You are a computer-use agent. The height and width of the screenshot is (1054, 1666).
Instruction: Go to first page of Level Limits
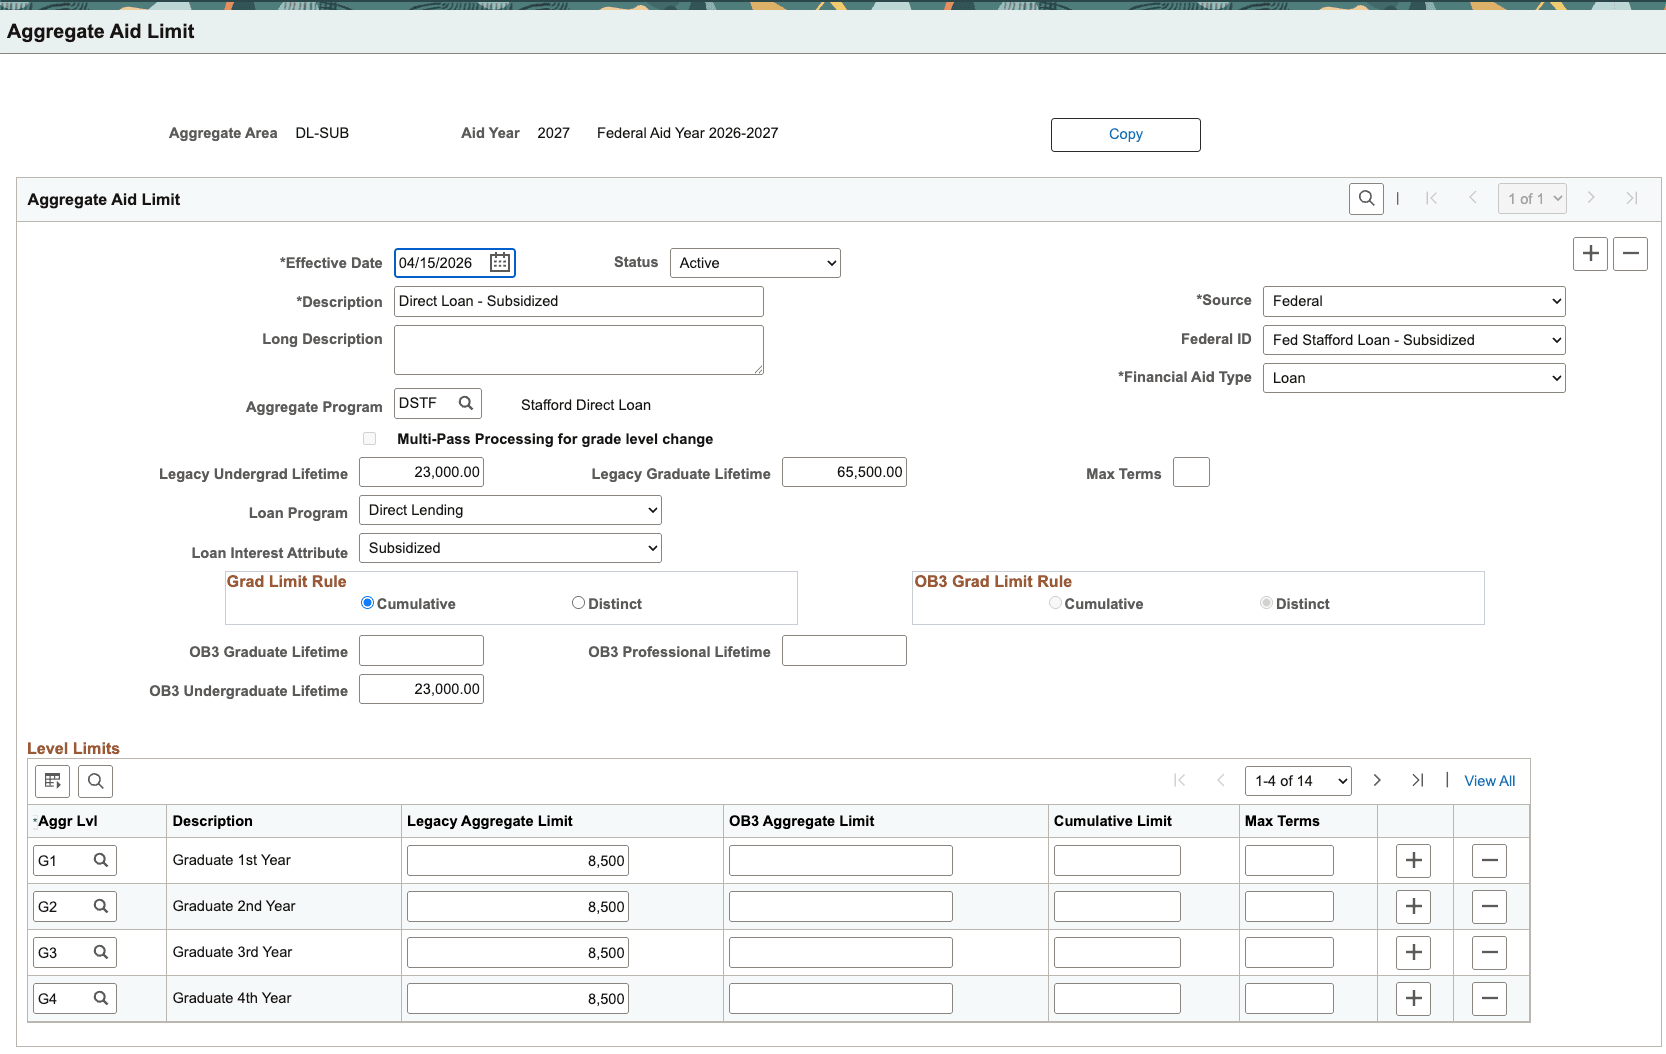click(x=1179, y=781)
